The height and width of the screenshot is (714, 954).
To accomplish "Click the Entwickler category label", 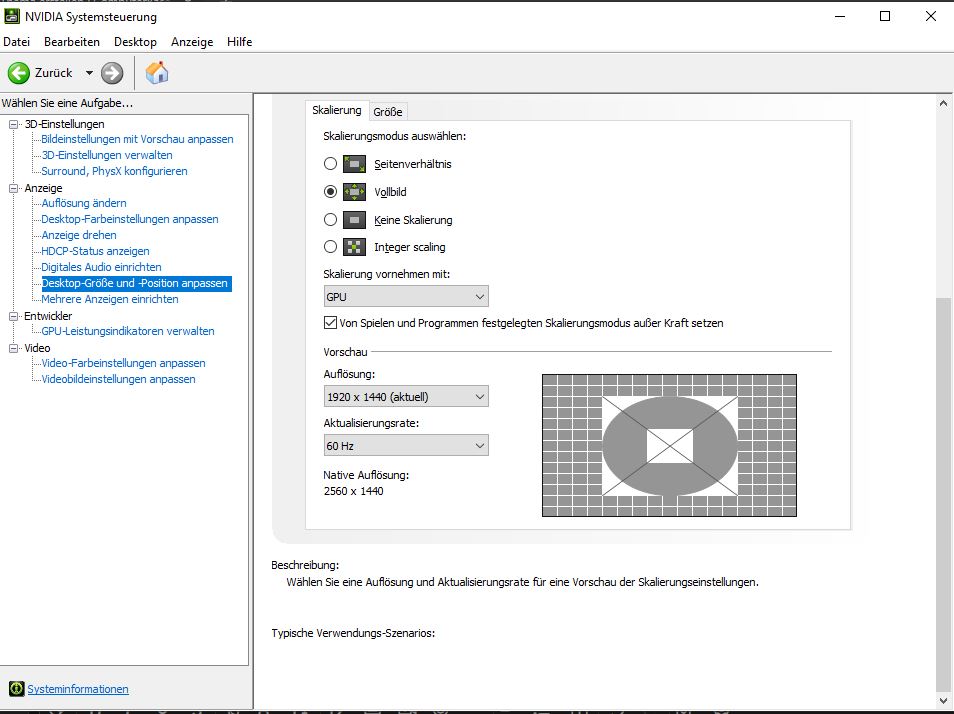I will (48, 316).
